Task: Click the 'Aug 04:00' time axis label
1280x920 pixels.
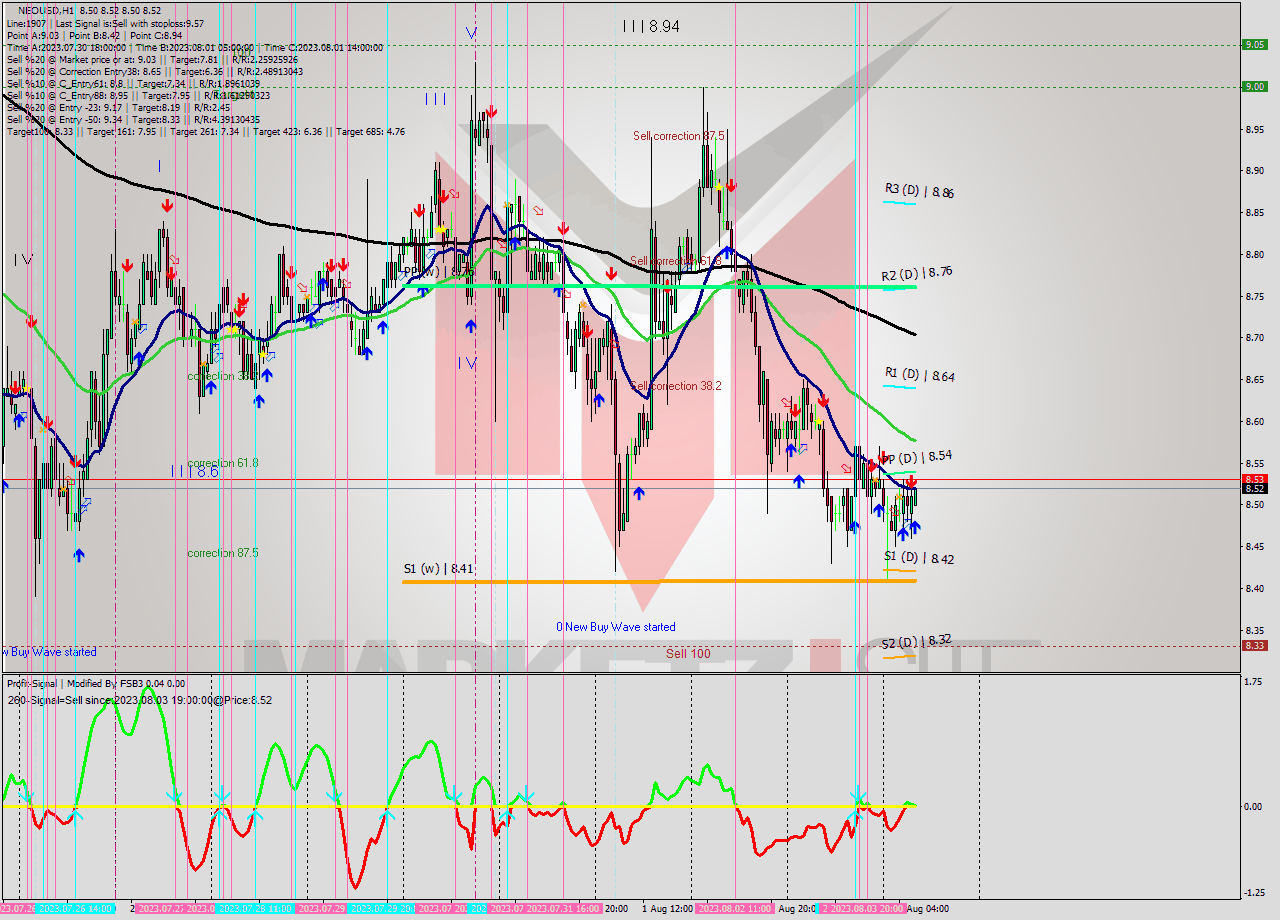Action: tap(928, 909)
